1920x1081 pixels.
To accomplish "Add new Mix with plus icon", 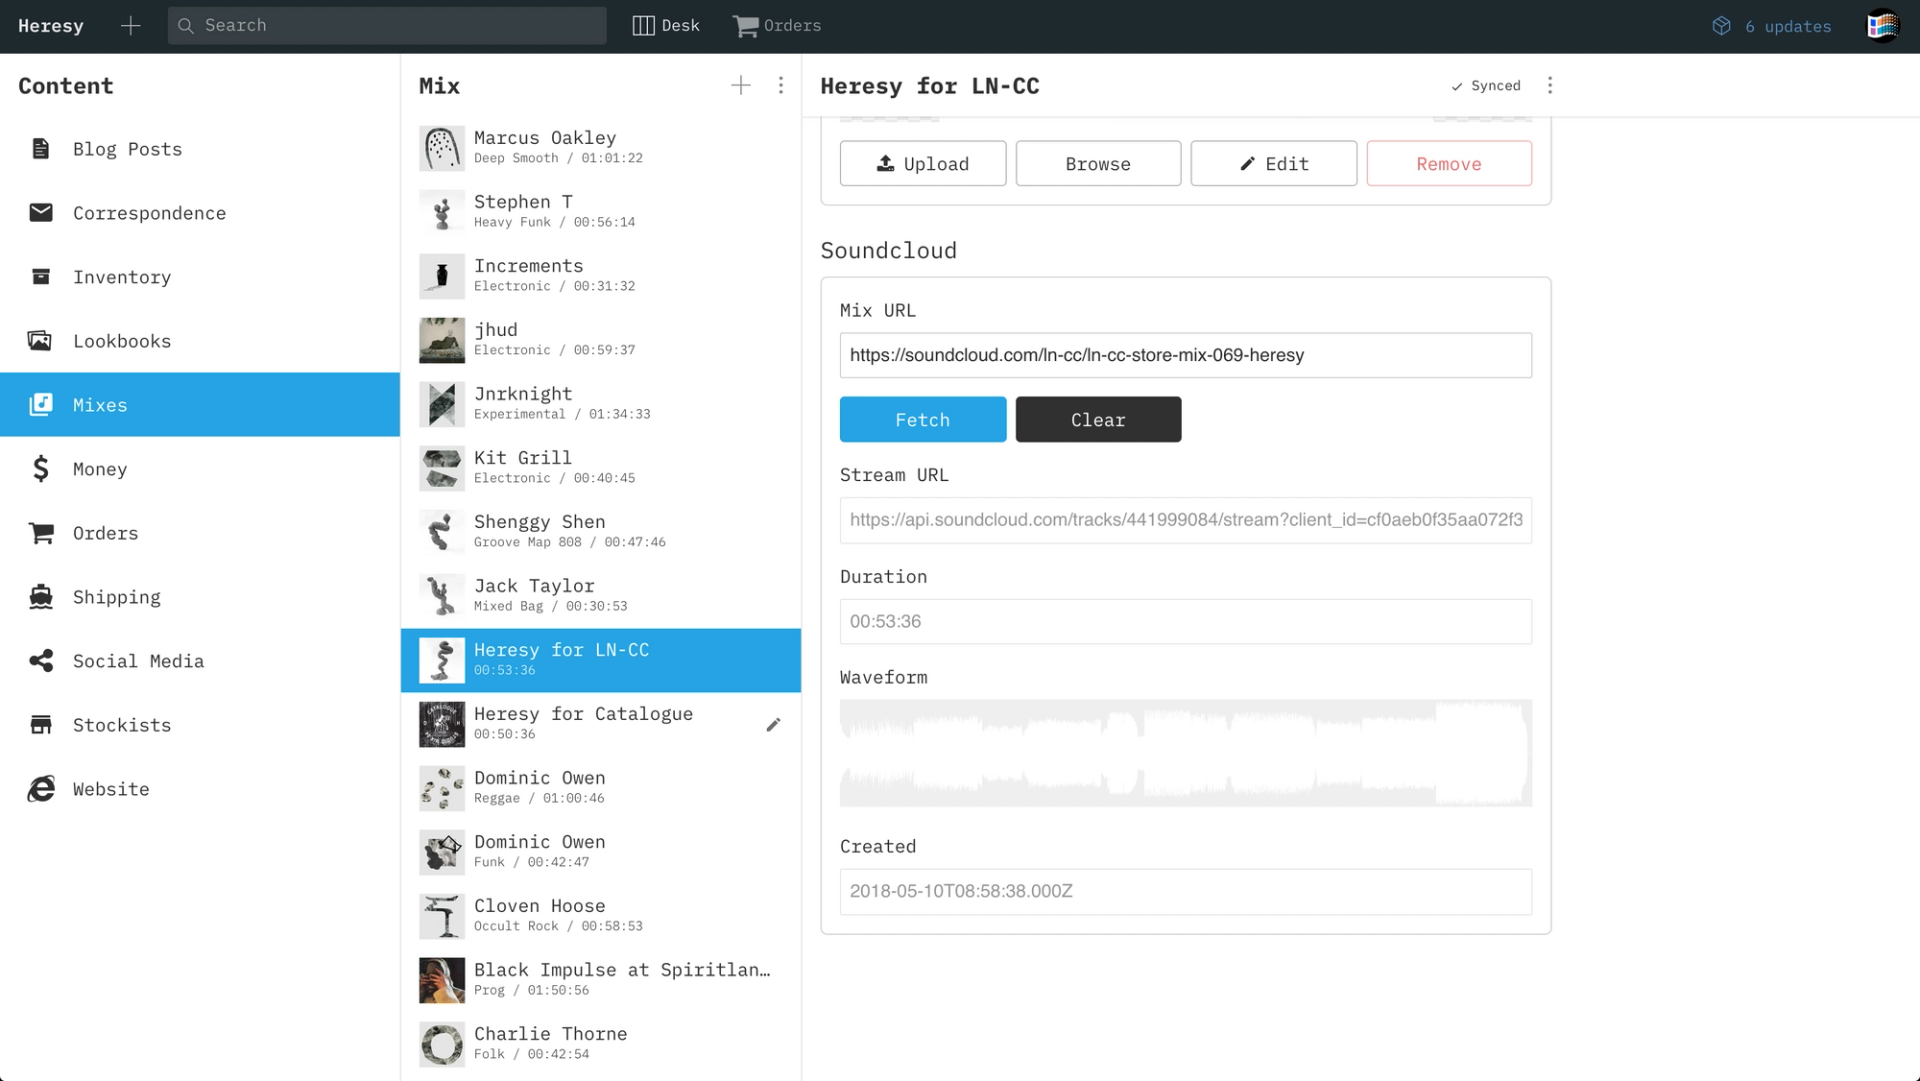I will pyautogui.click(x=740, y=86).
